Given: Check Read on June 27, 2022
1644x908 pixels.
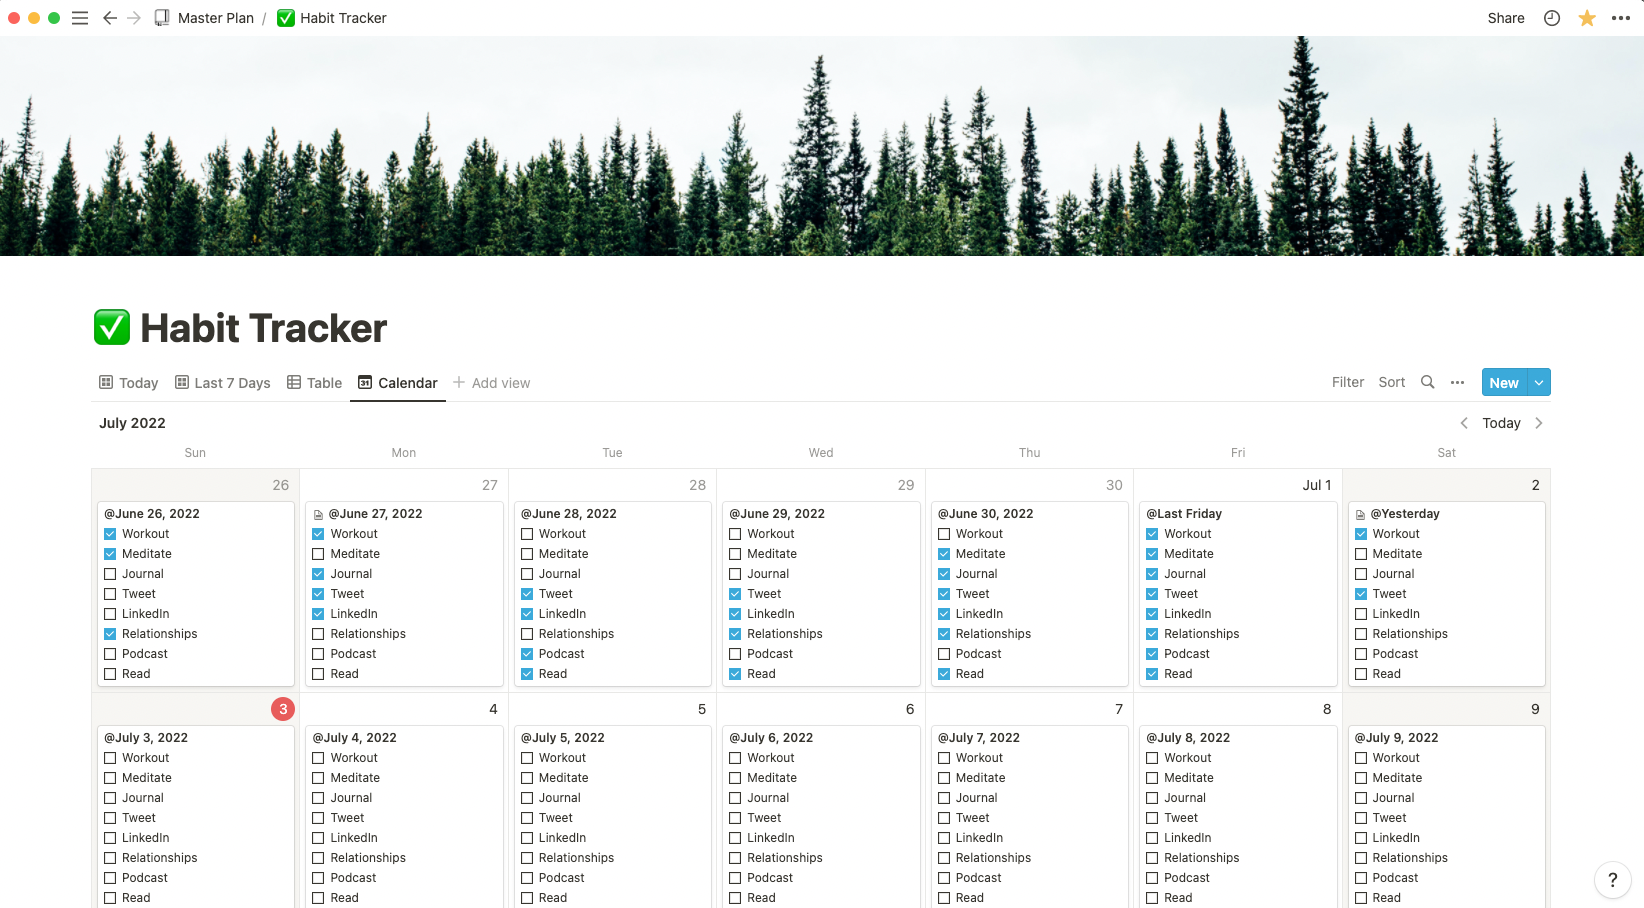Looking at the screenshot, I should [x=318, y=674].
